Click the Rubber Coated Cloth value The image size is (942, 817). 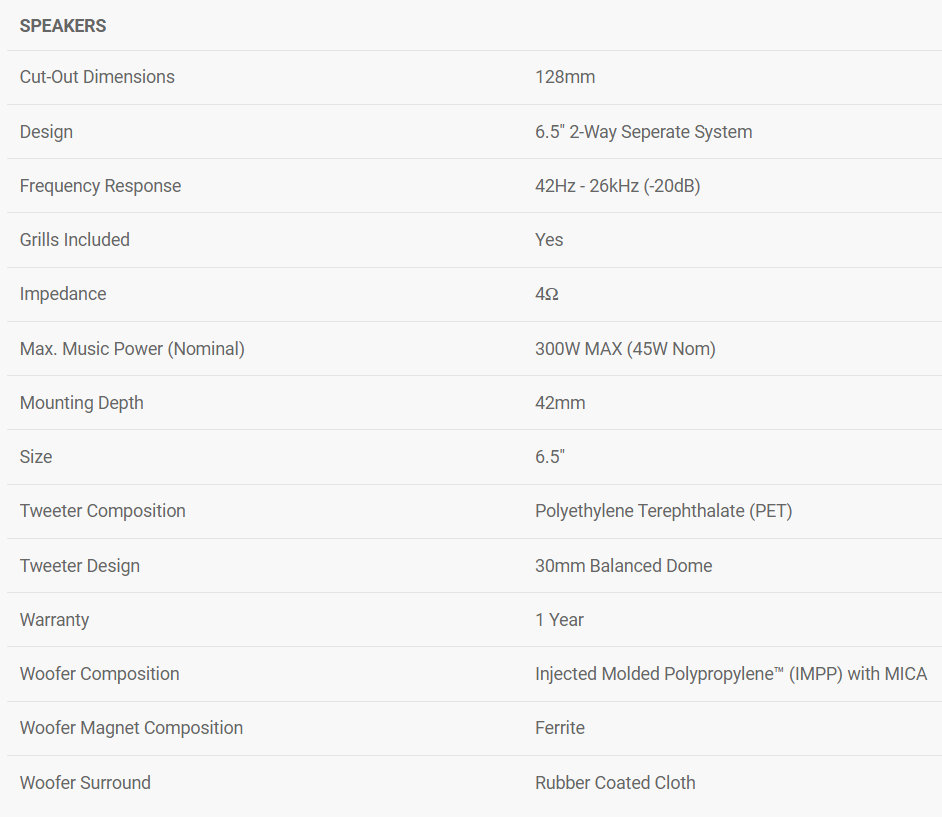pyautogui.click(x=615, y=783)
